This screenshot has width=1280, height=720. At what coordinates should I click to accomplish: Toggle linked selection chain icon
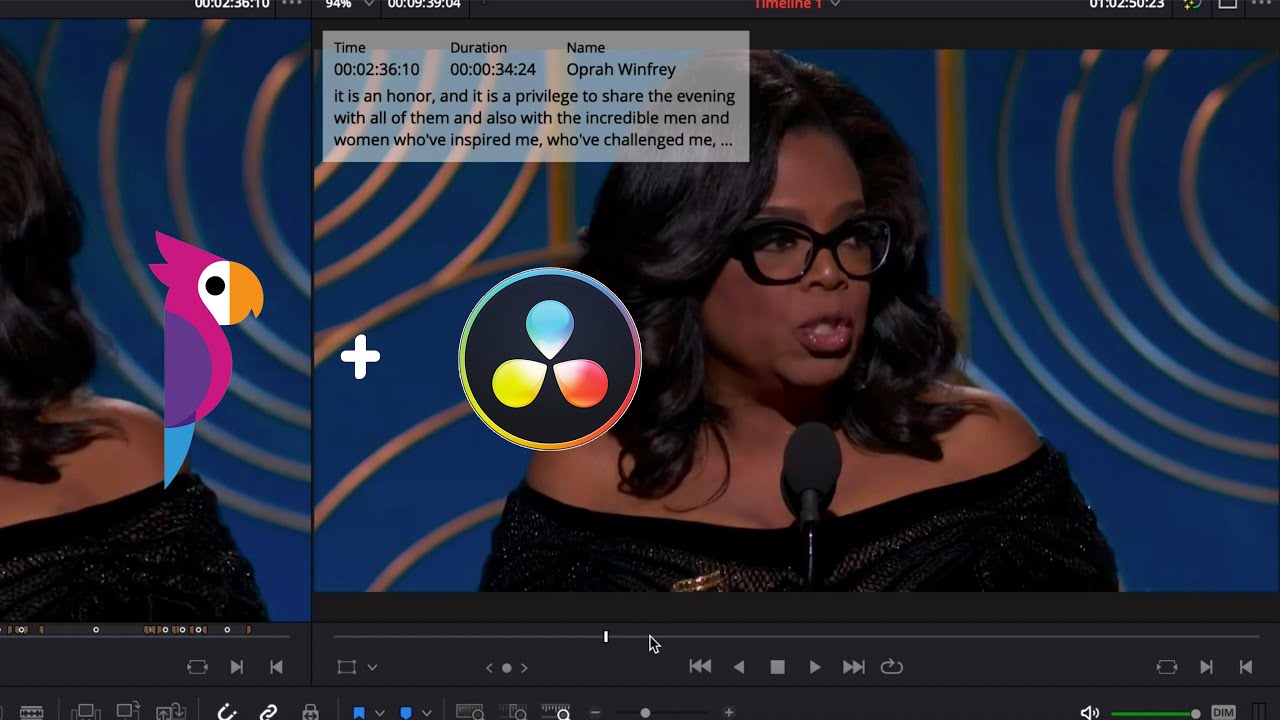click(268, 712)
